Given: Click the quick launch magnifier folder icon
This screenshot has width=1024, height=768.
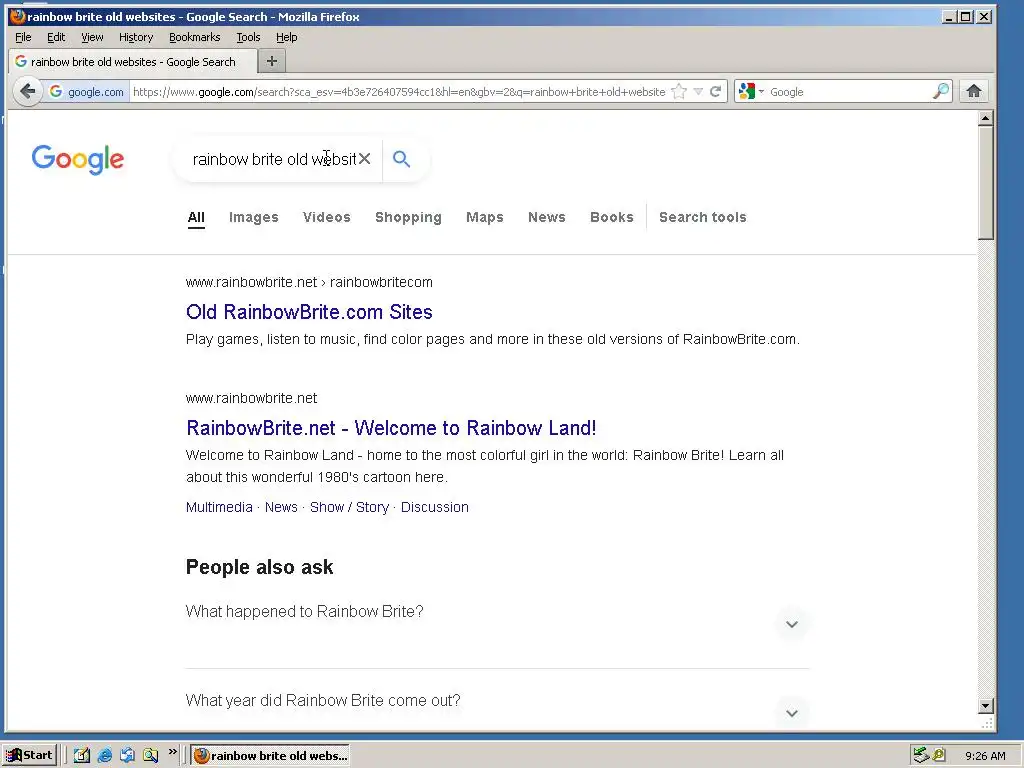Looking at the screenshot, I should coord(150,756).
